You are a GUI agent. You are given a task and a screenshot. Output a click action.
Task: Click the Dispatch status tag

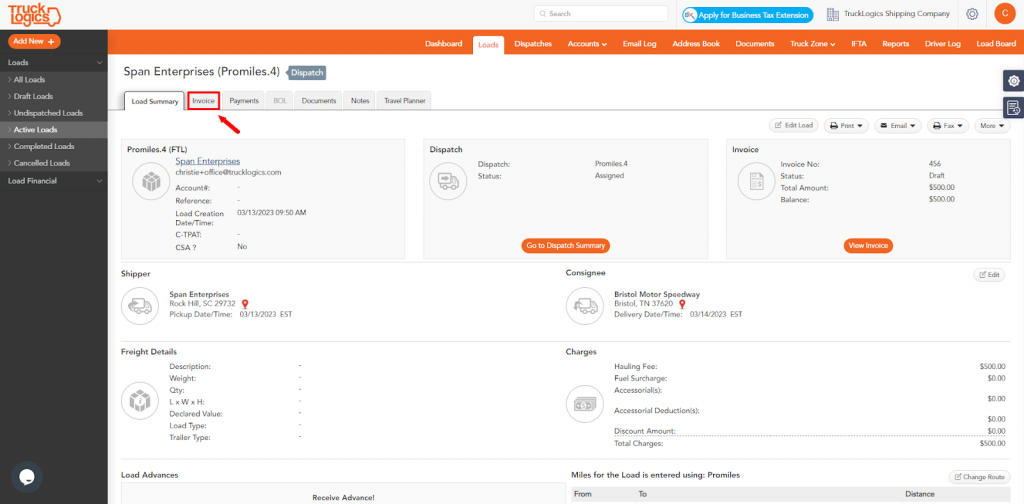[306, 73]
